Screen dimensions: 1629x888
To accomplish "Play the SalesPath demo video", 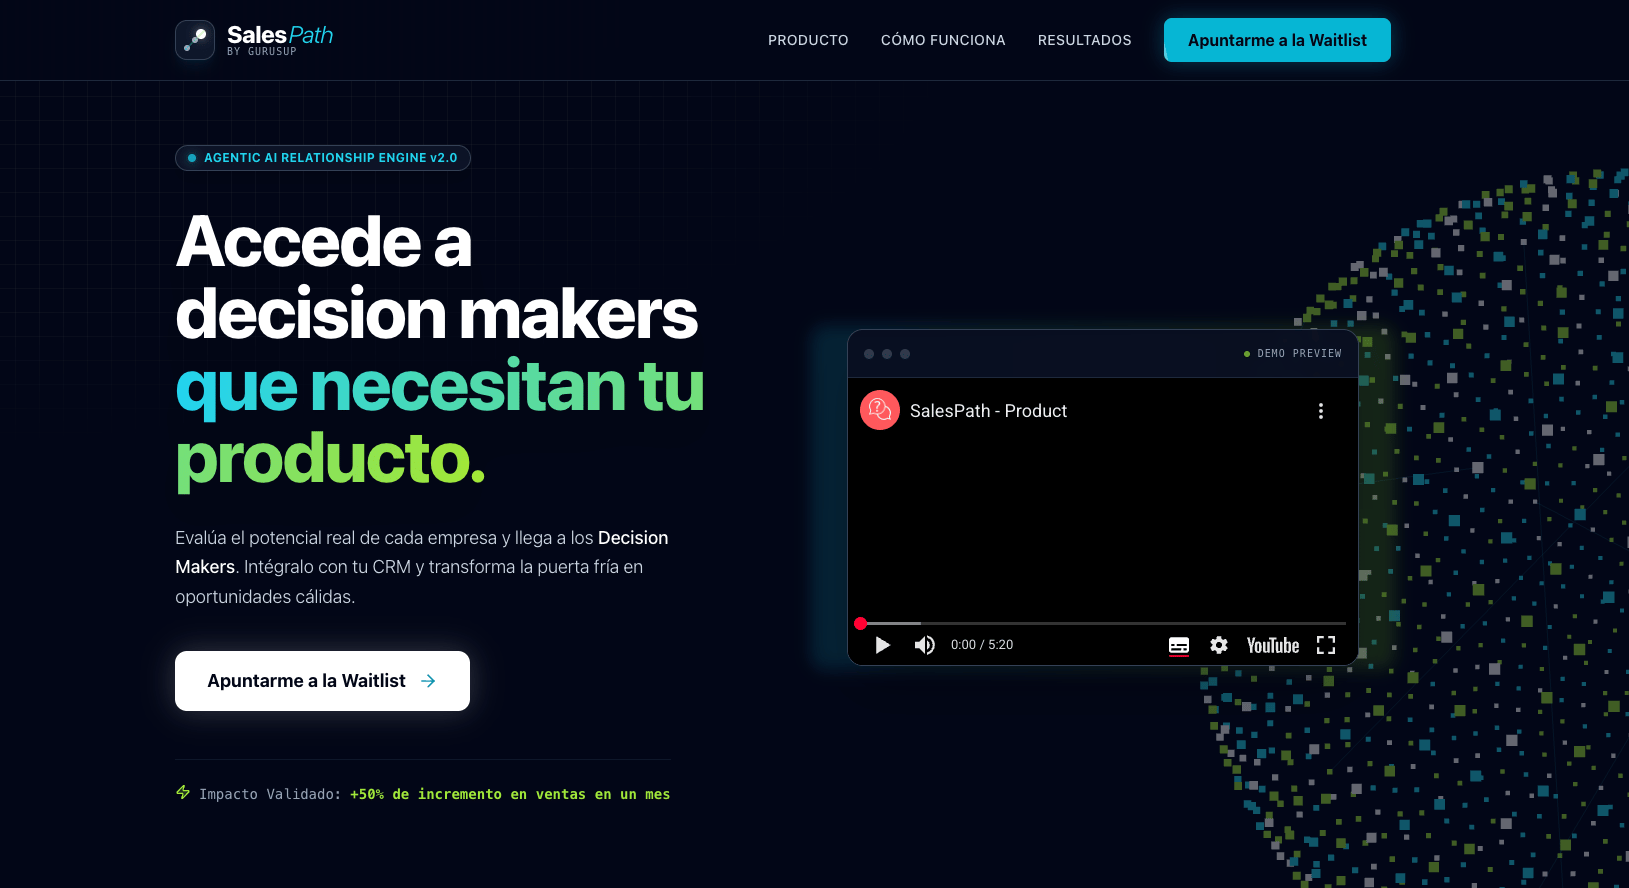I will [x=882, y=645].
